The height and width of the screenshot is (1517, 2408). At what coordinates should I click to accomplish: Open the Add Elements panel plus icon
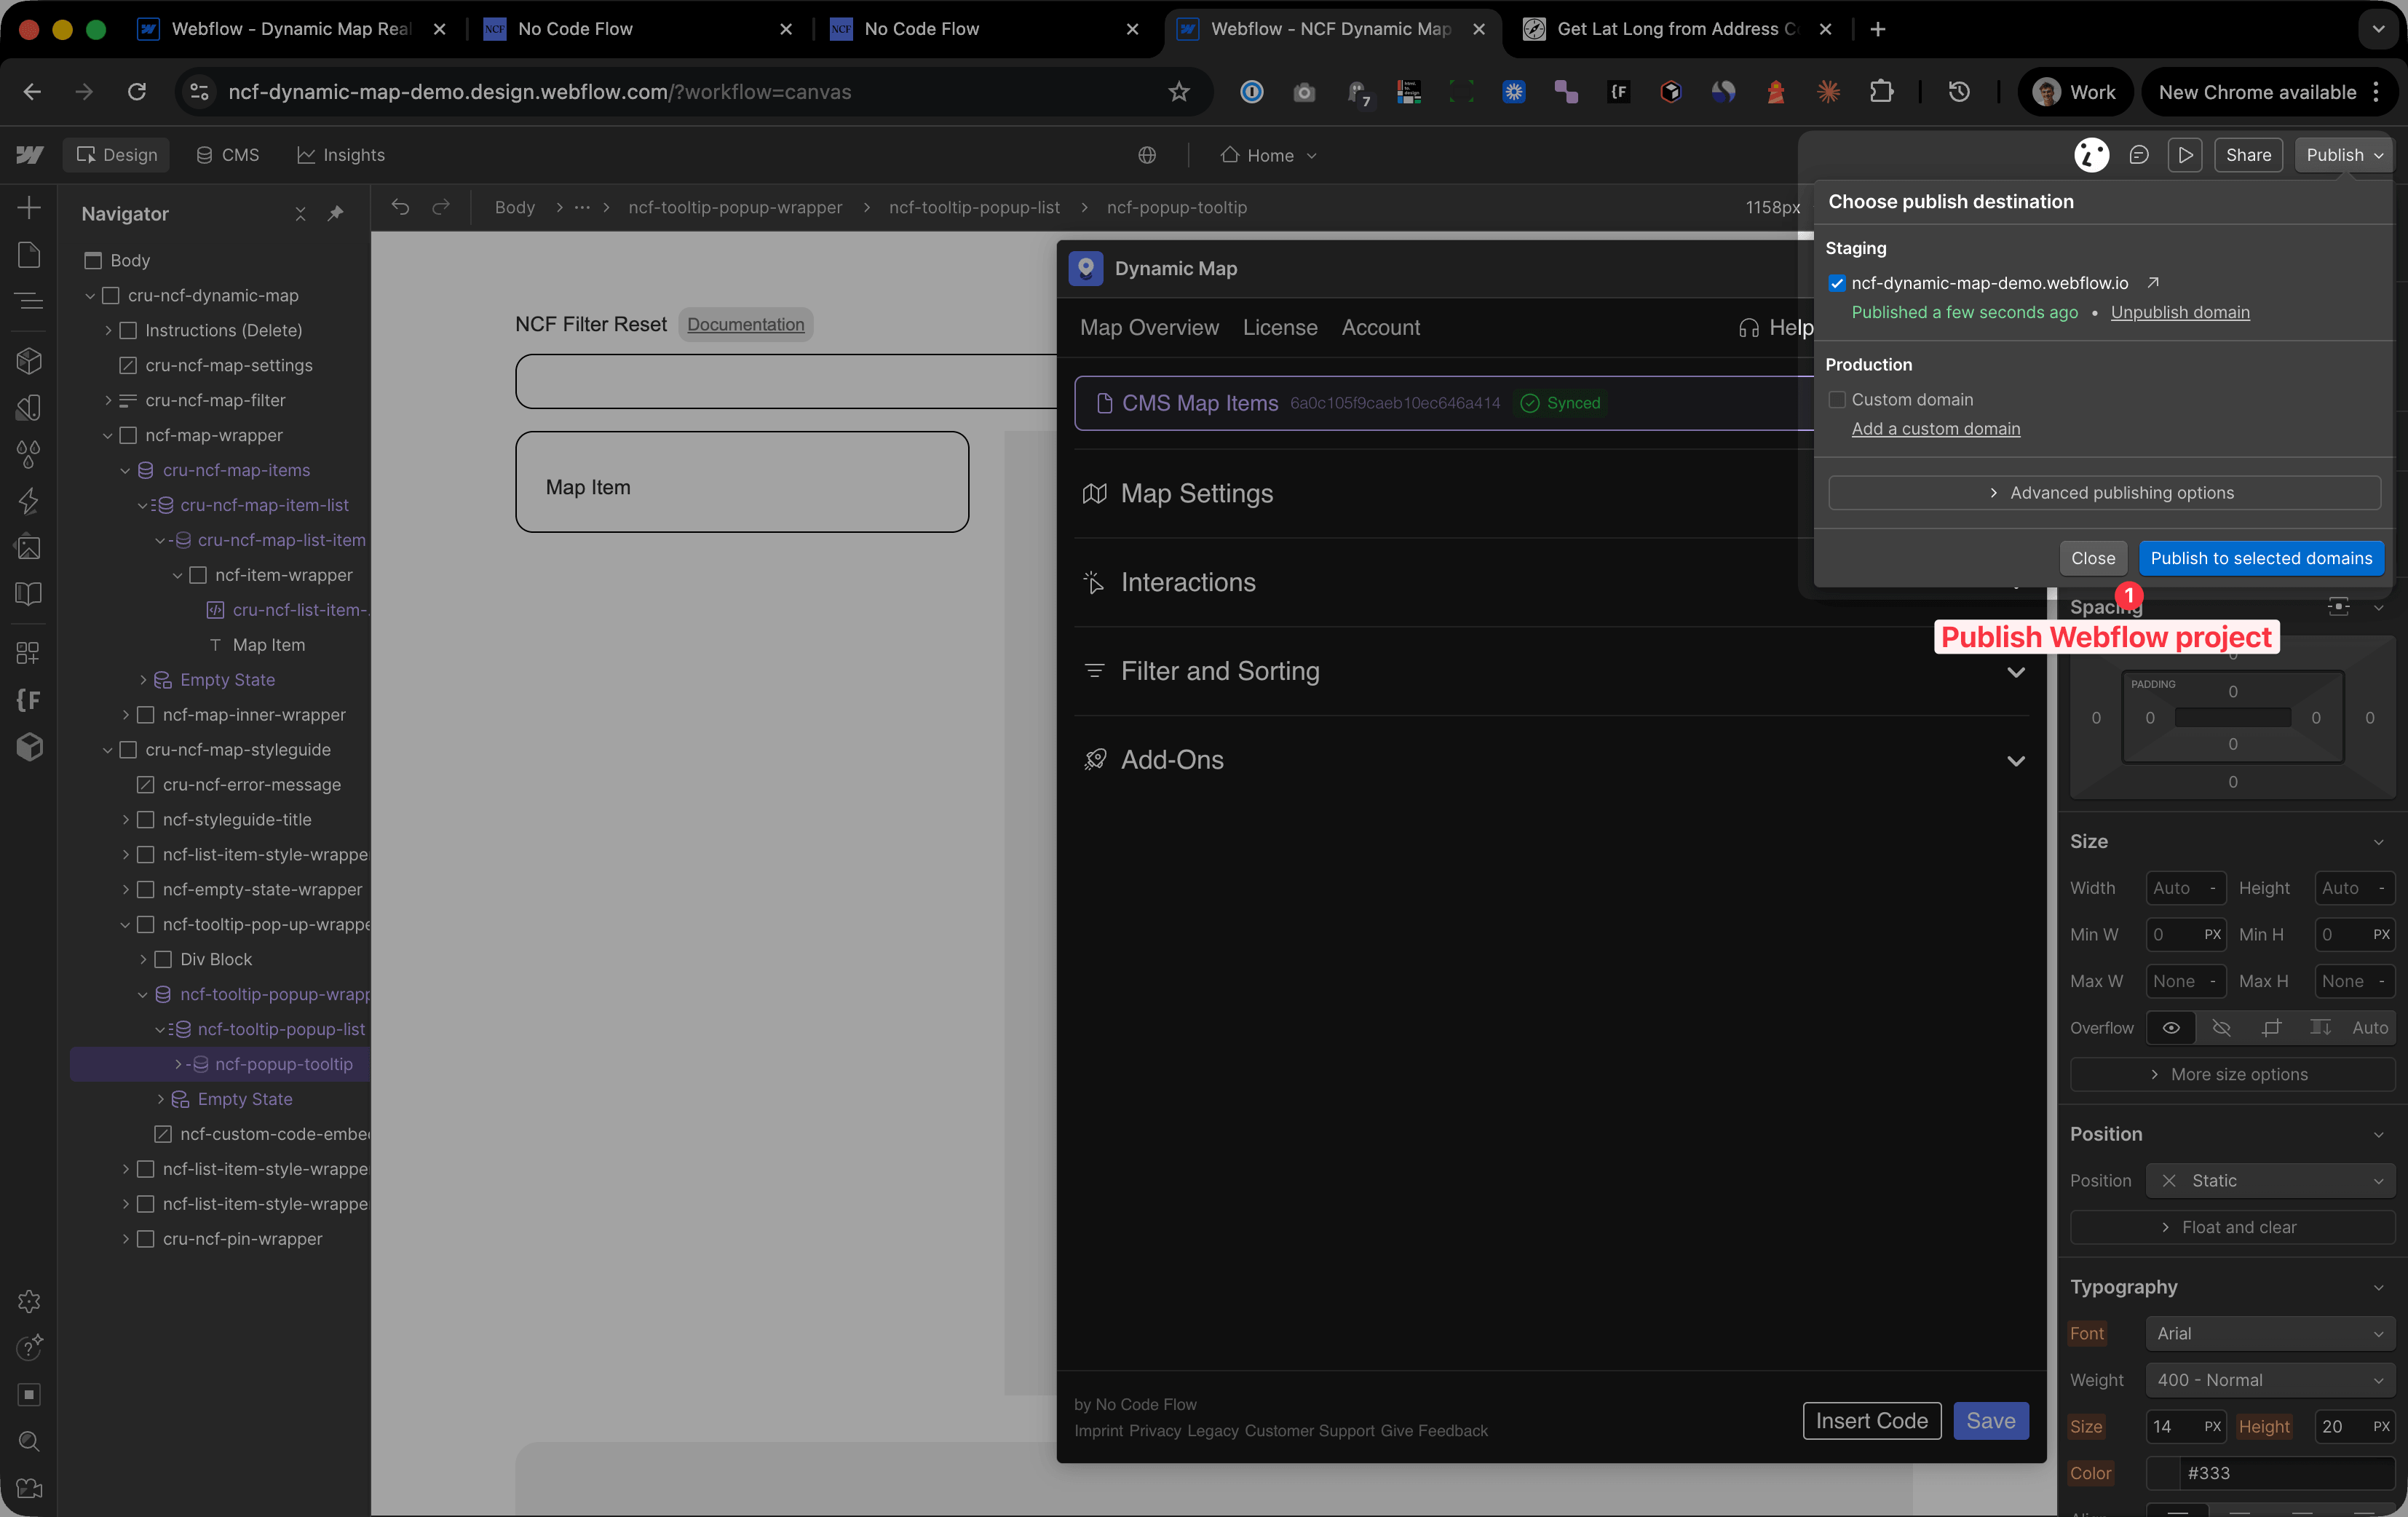[29, 208]
